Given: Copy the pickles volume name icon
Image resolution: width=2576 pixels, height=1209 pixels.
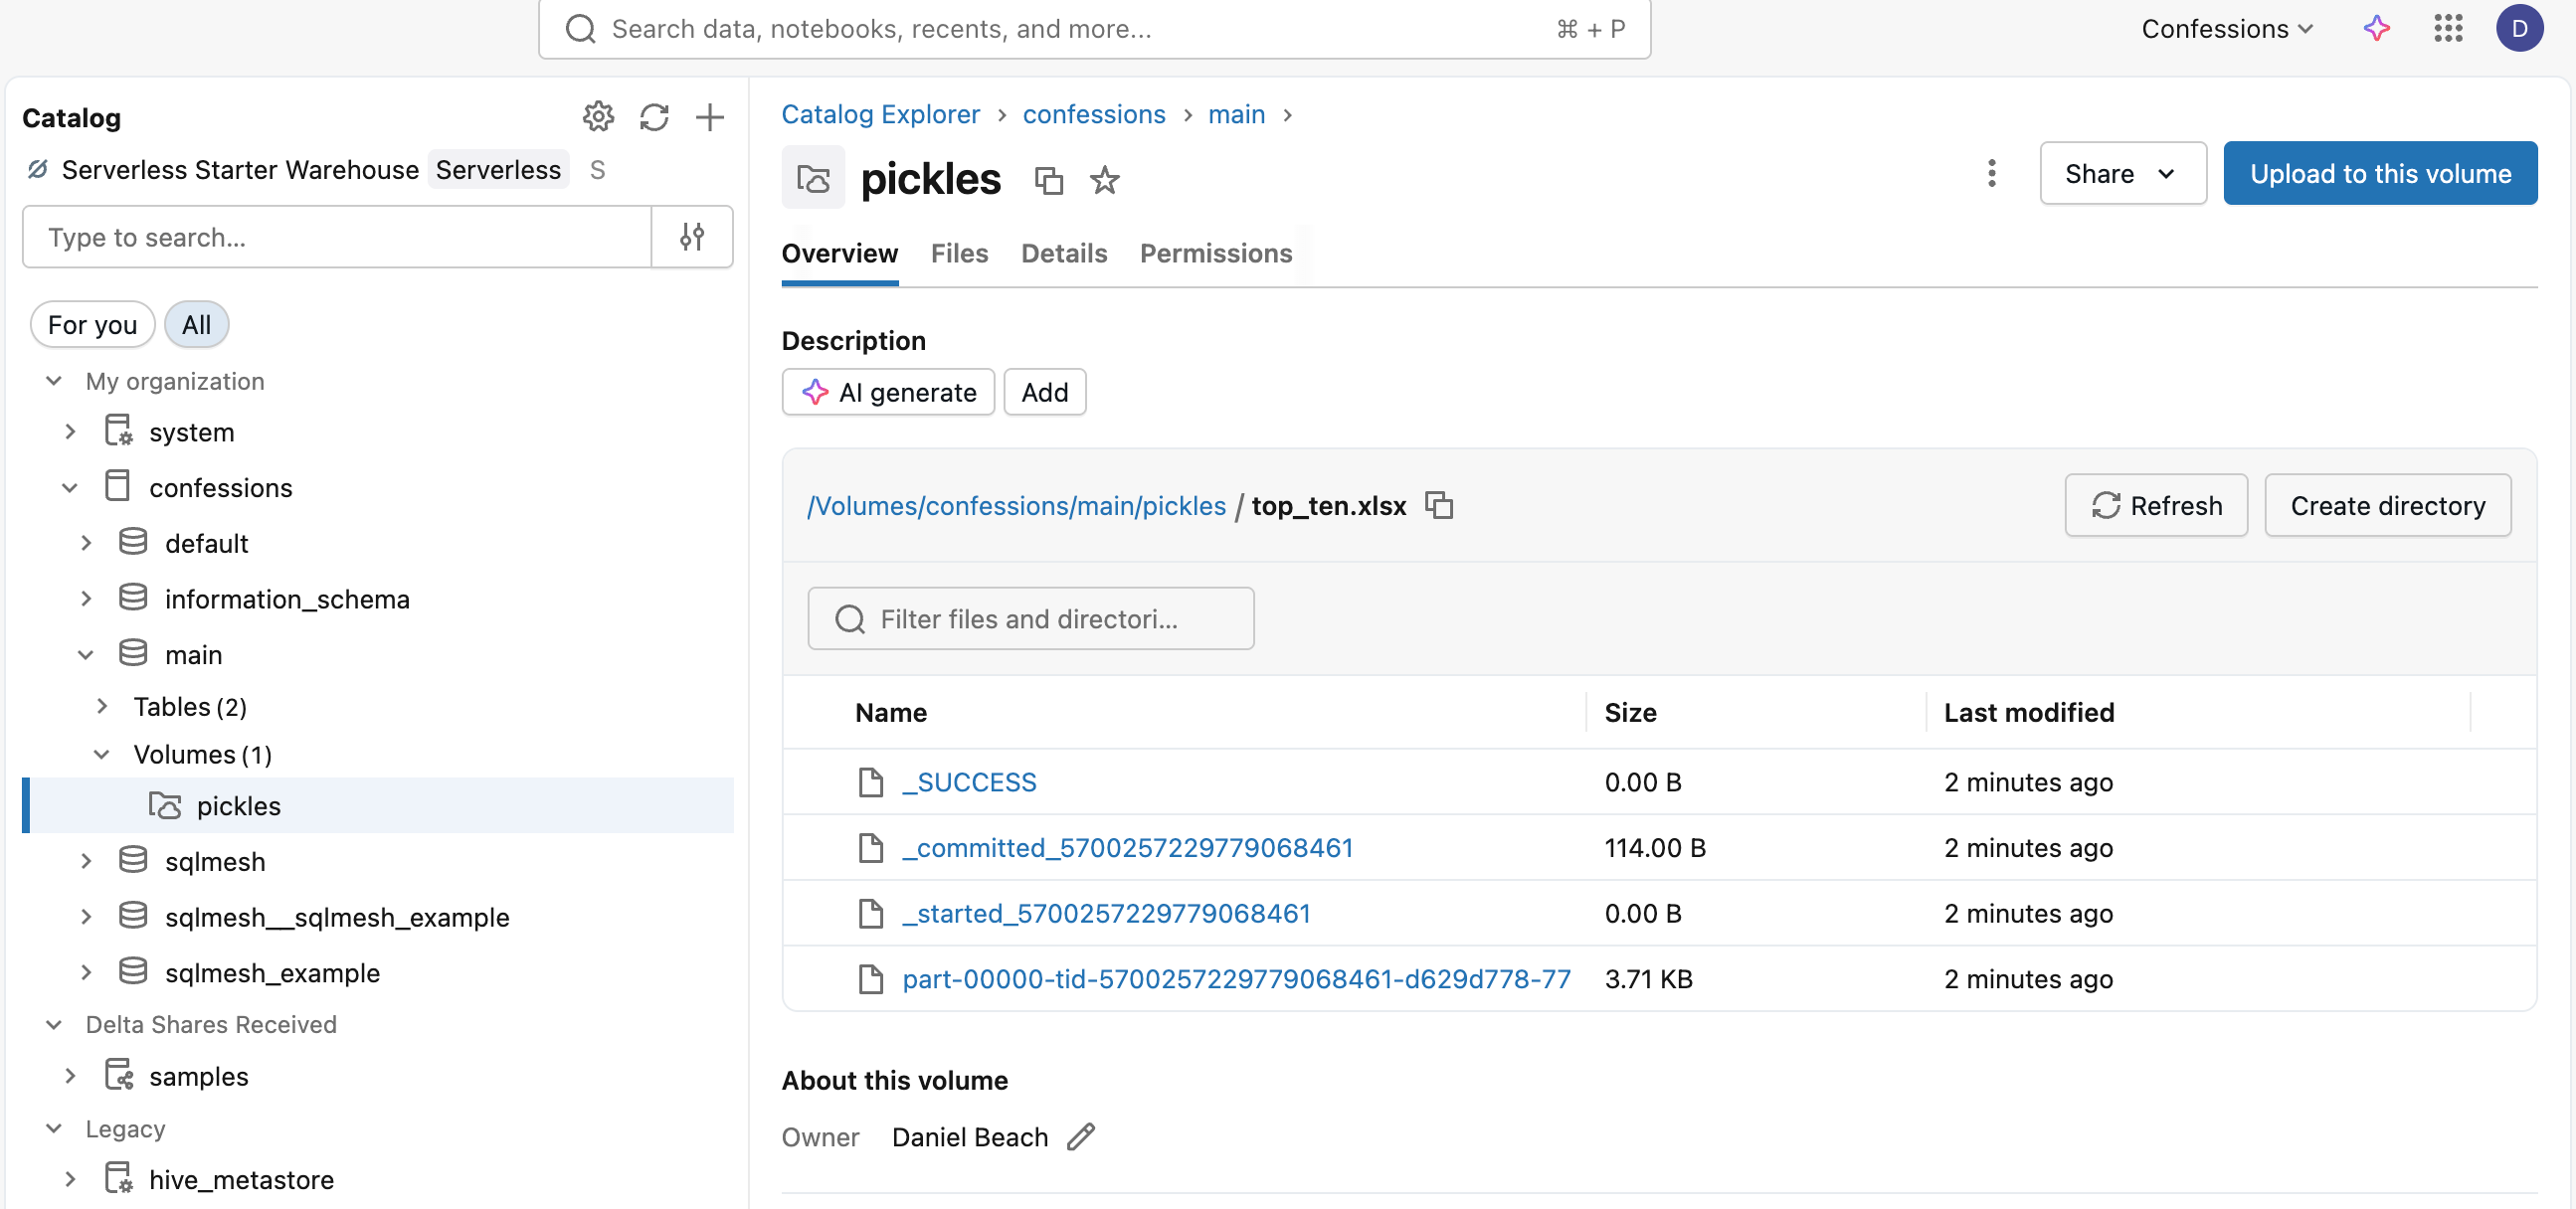Looking at the screenshot, I should coord(1048,181).
